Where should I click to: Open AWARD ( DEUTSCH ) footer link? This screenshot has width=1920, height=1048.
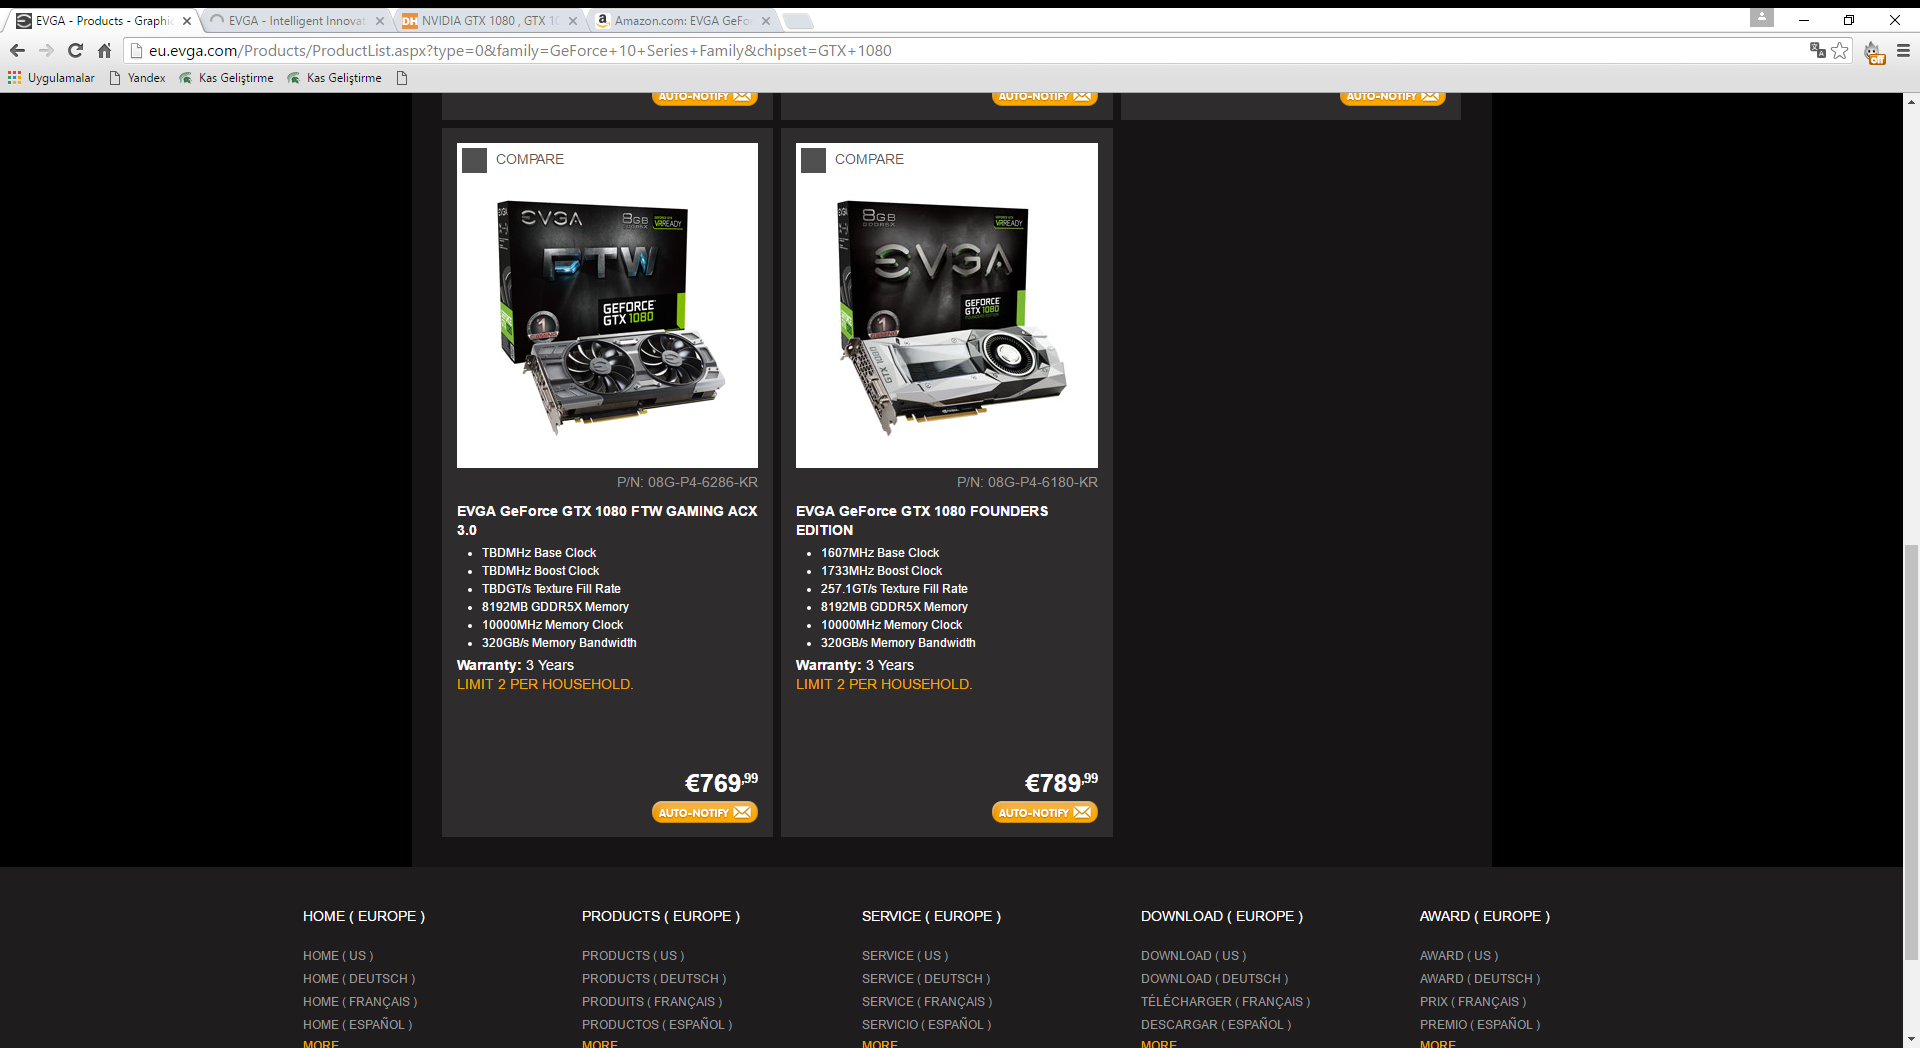[x=1480, y=979]
